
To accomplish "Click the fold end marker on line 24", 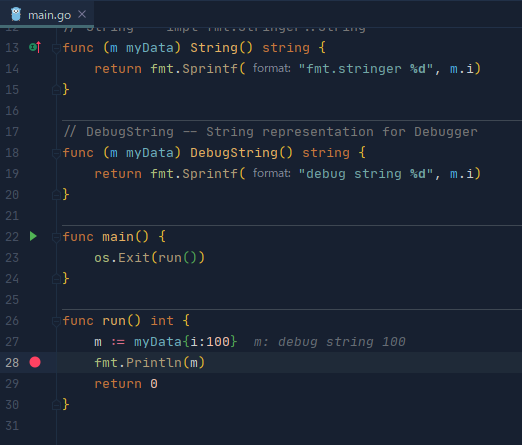I will 56,279.
